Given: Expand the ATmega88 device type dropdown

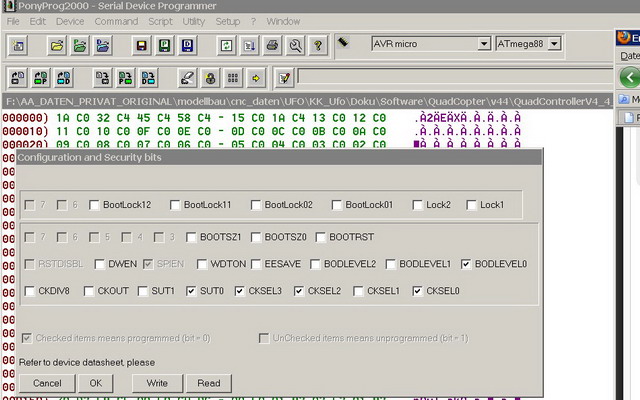Looking at the screenshot, I should [x=554, y=44].
